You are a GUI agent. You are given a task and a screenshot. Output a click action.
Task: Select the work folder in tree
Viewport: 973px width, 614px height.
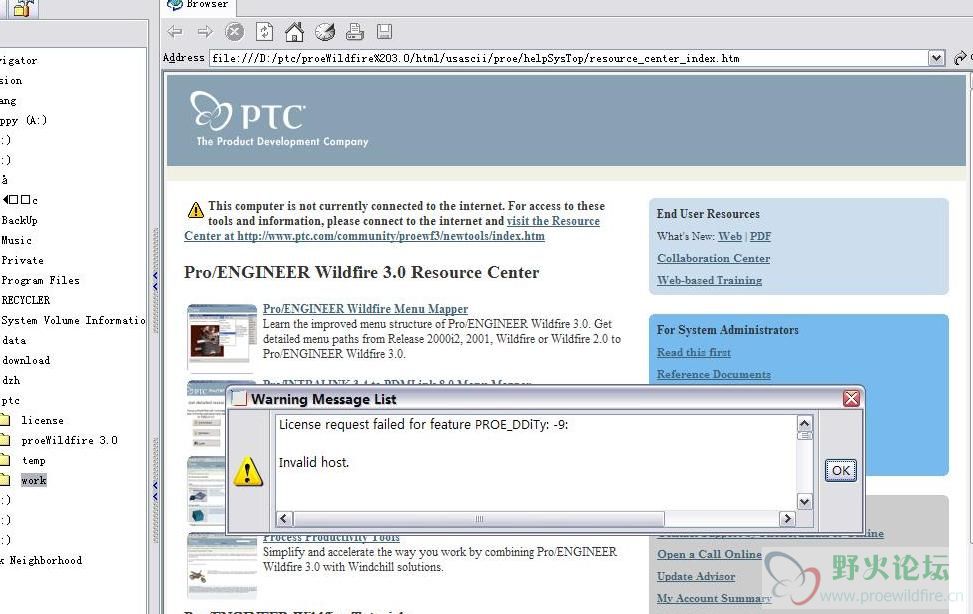[34, 481]
